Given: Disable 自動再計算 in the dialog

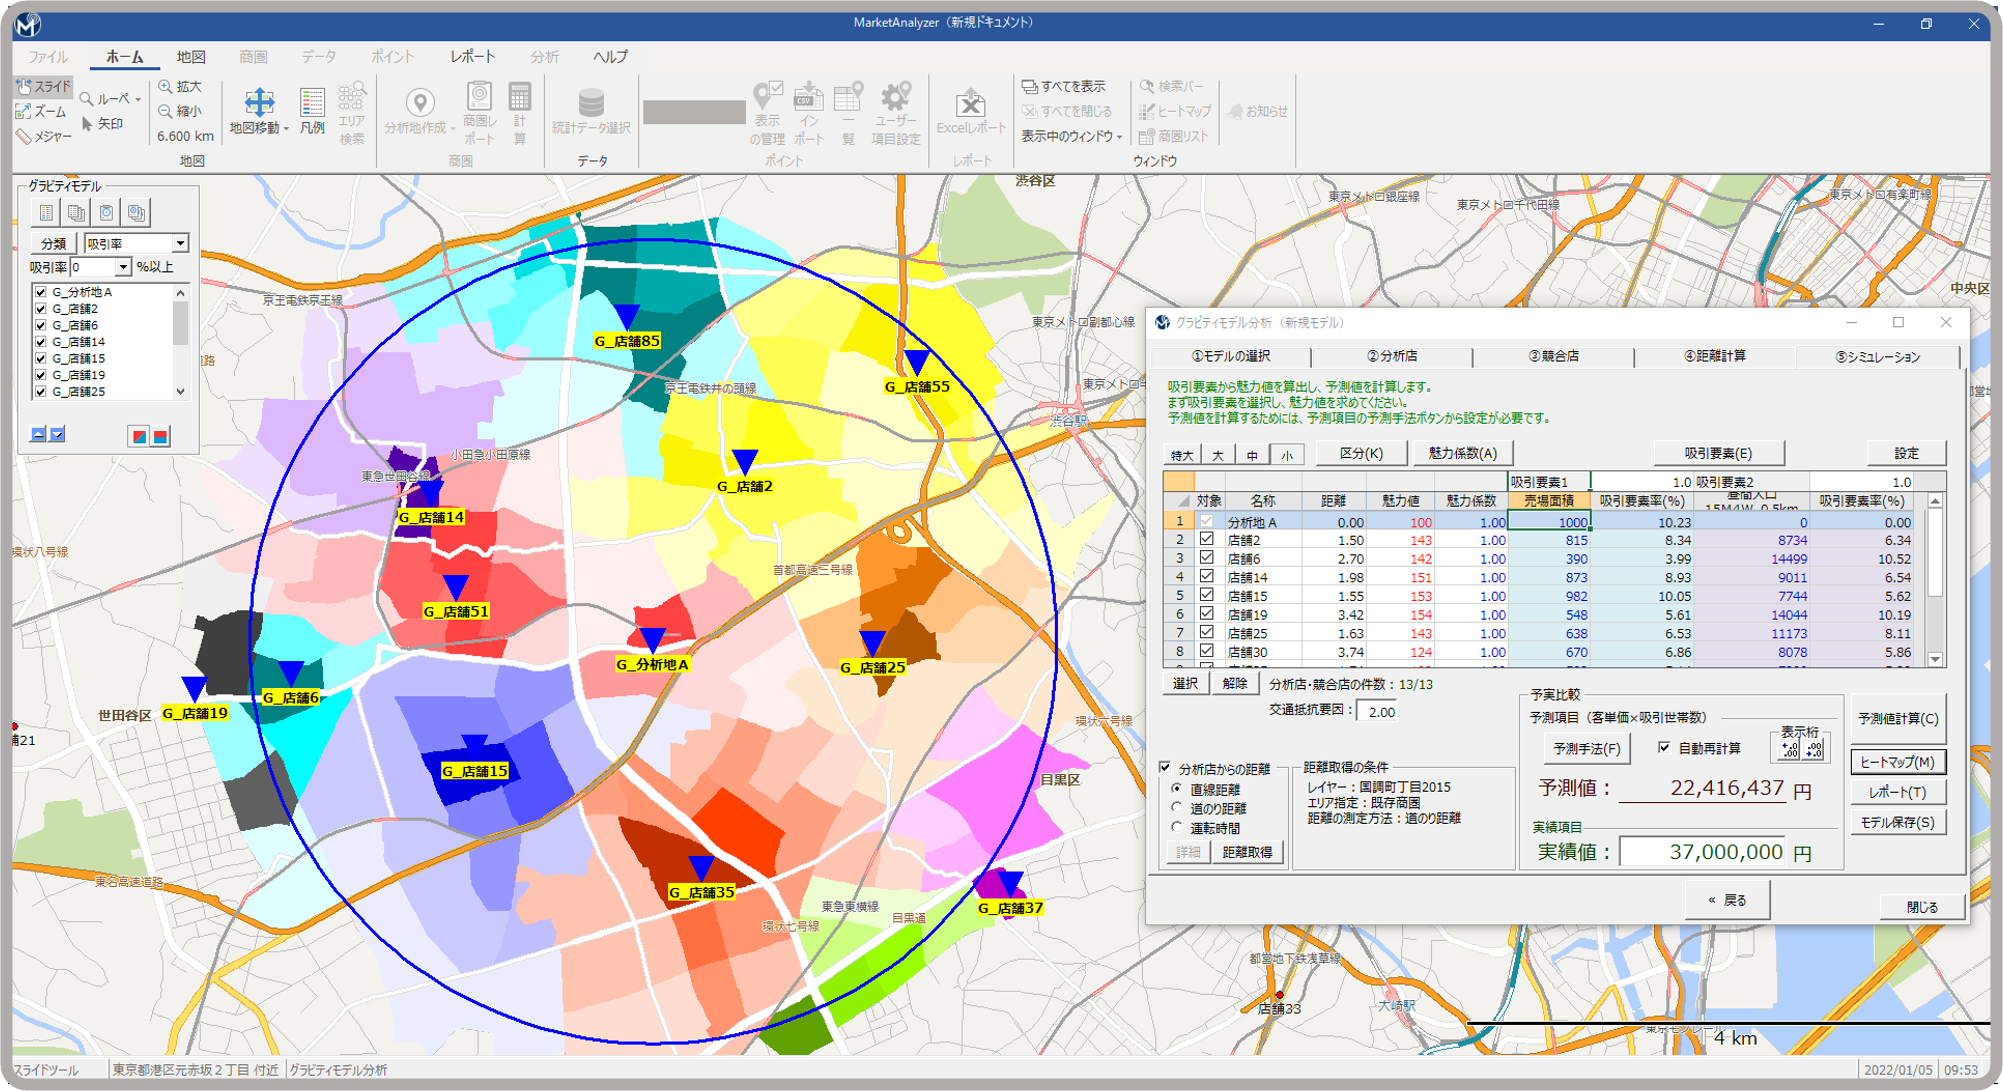Looking at the screenshot, I should coord(1663,746).
